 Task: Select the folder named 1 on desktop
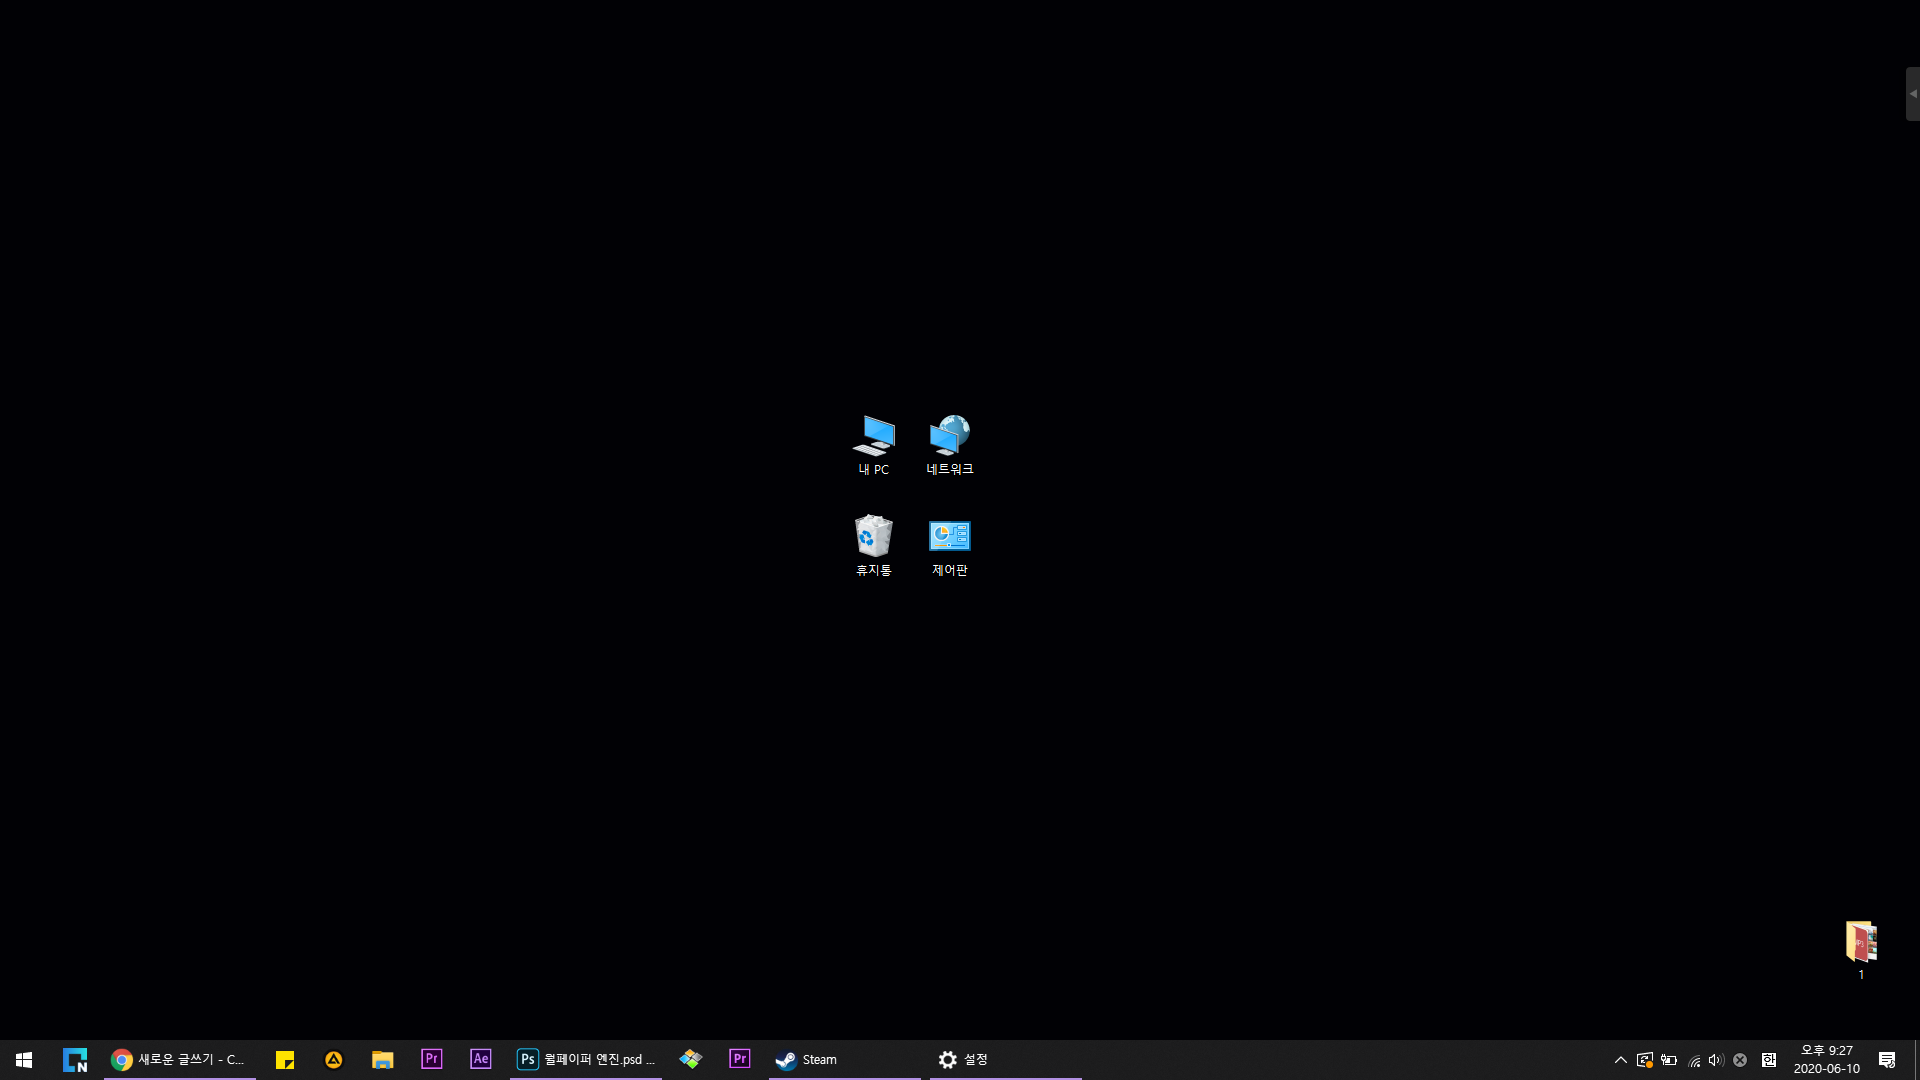click(1861, 950)
